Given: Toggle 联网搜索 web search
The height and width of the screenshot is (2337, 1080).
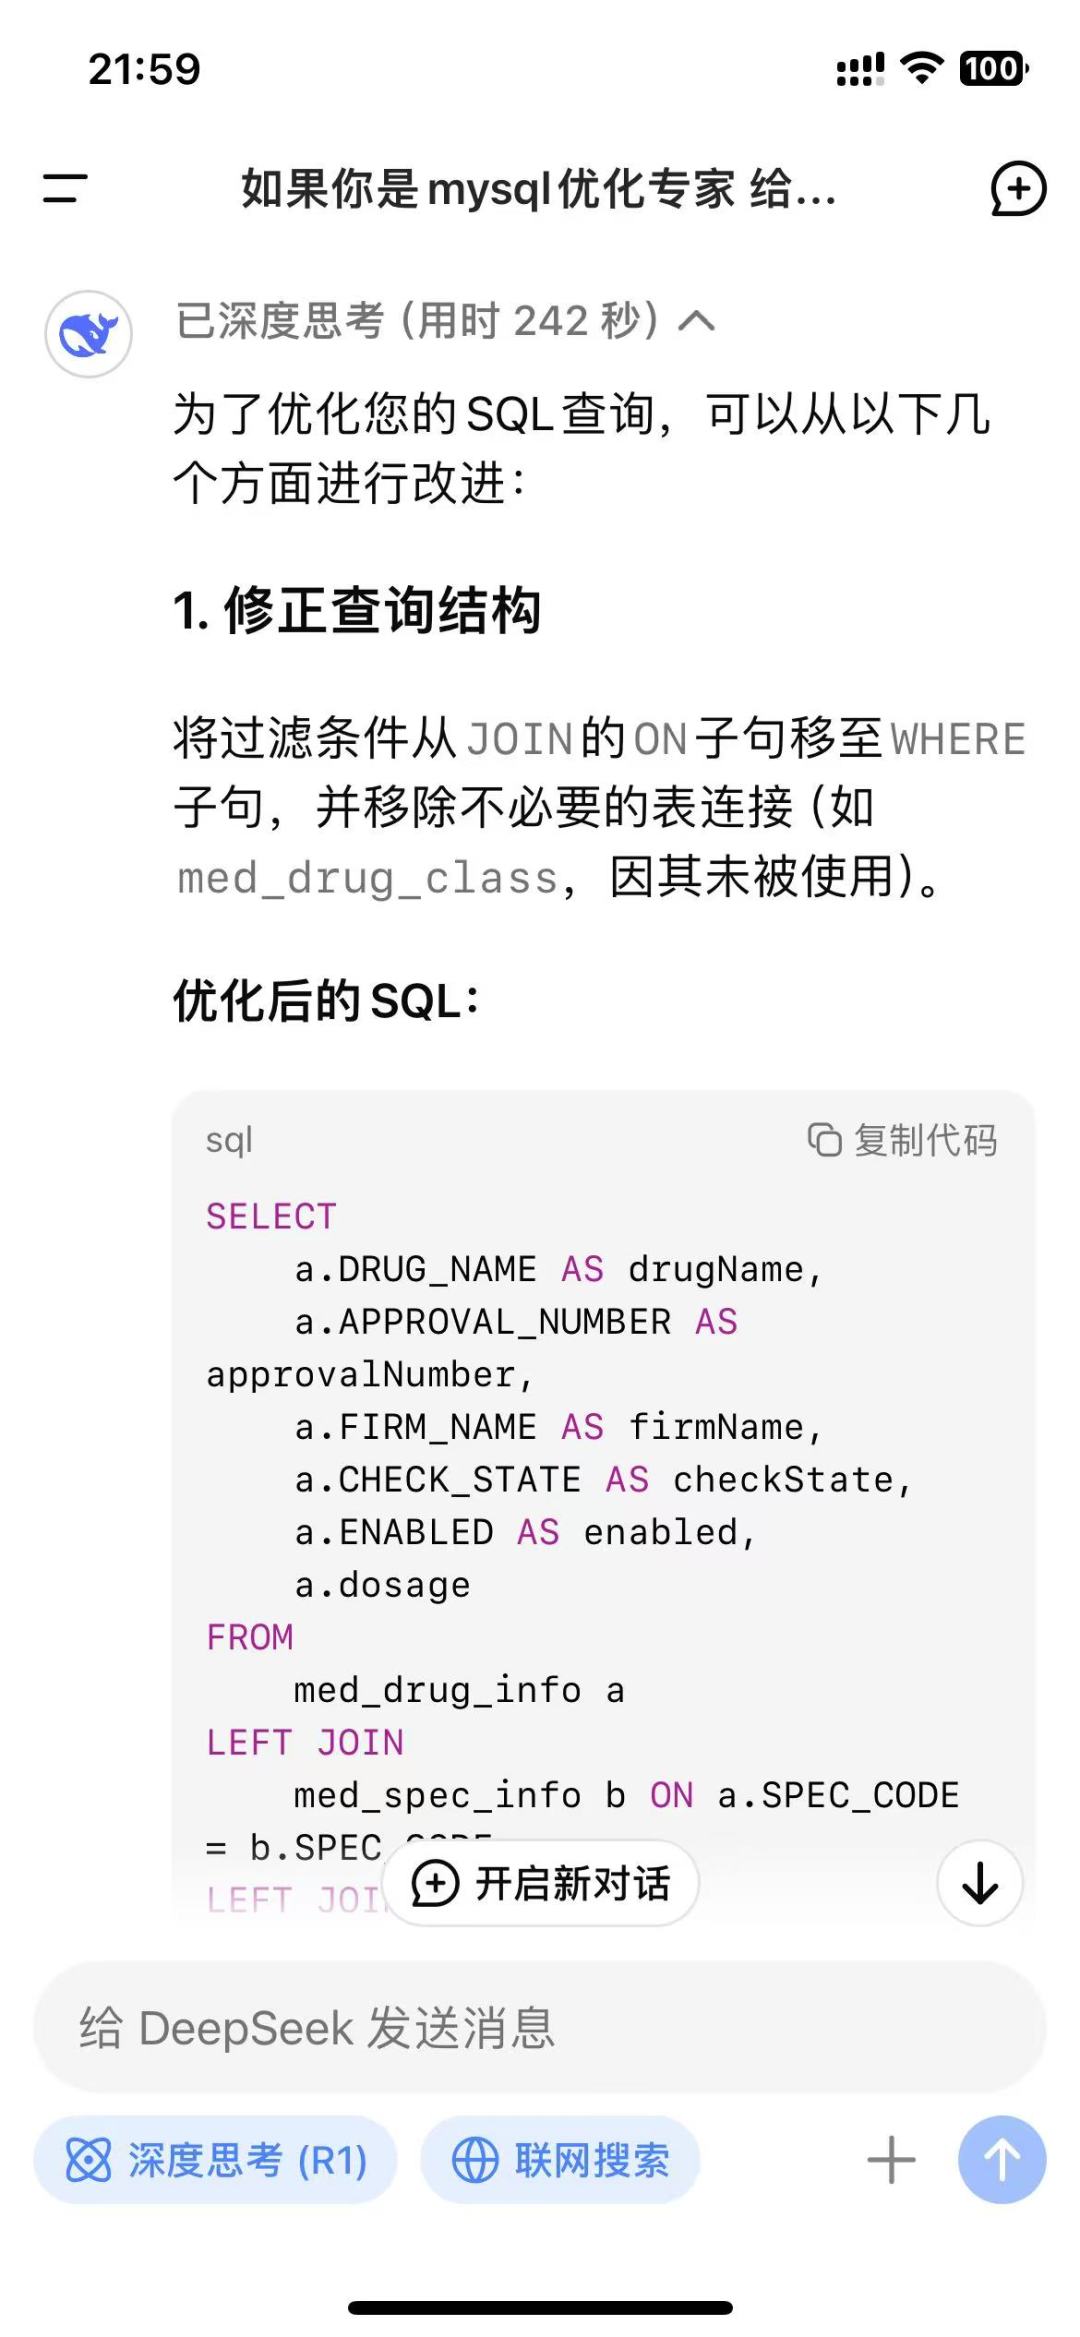Looking at the screenshot, I should click(x=560, y=2160).
